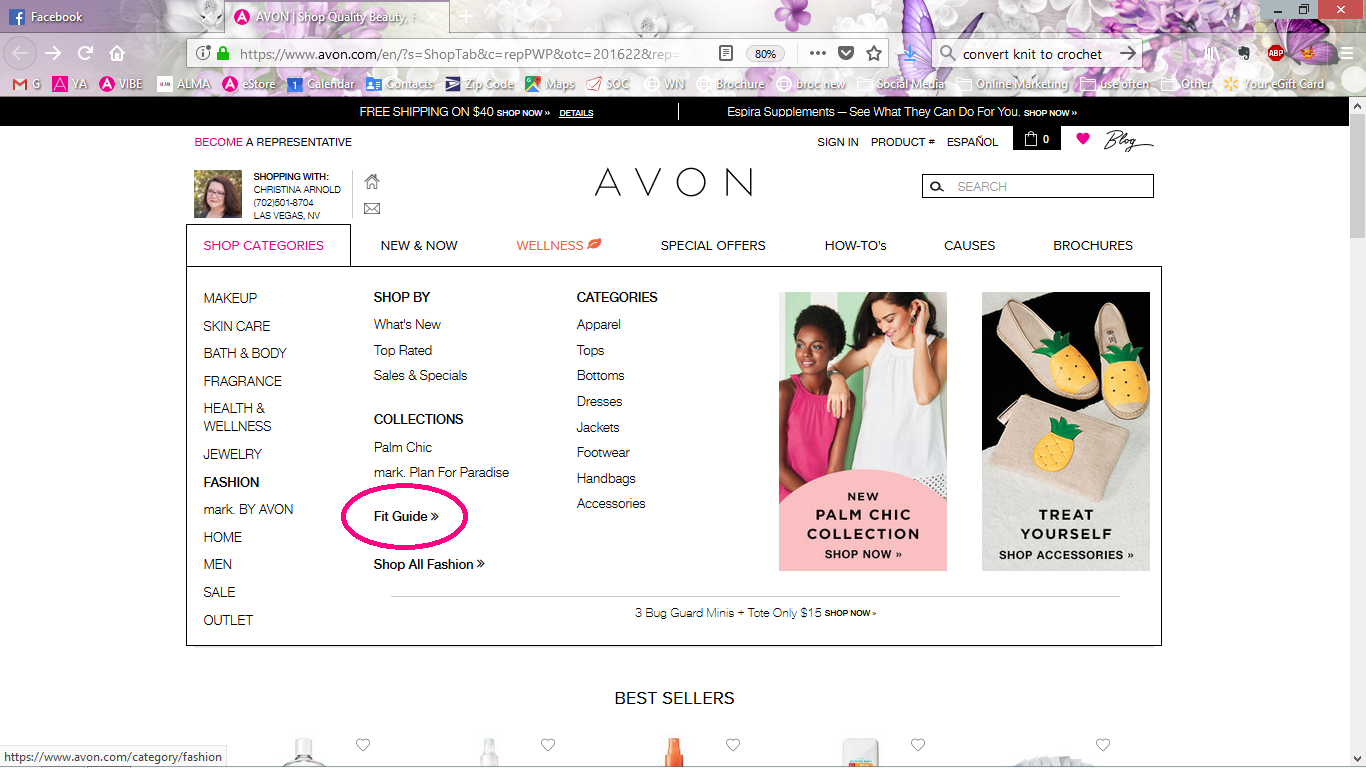
Task: Select the JEWELRY category
Action: (233, 454)
